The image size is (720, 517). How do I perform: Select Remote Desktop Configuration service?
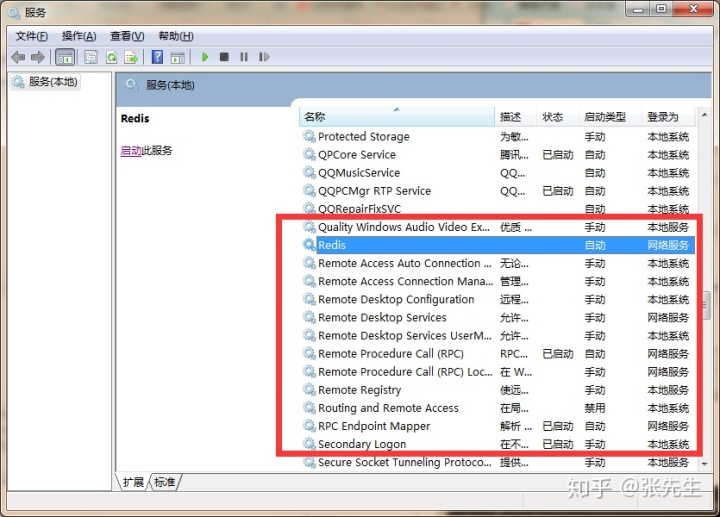click(498, 299)
